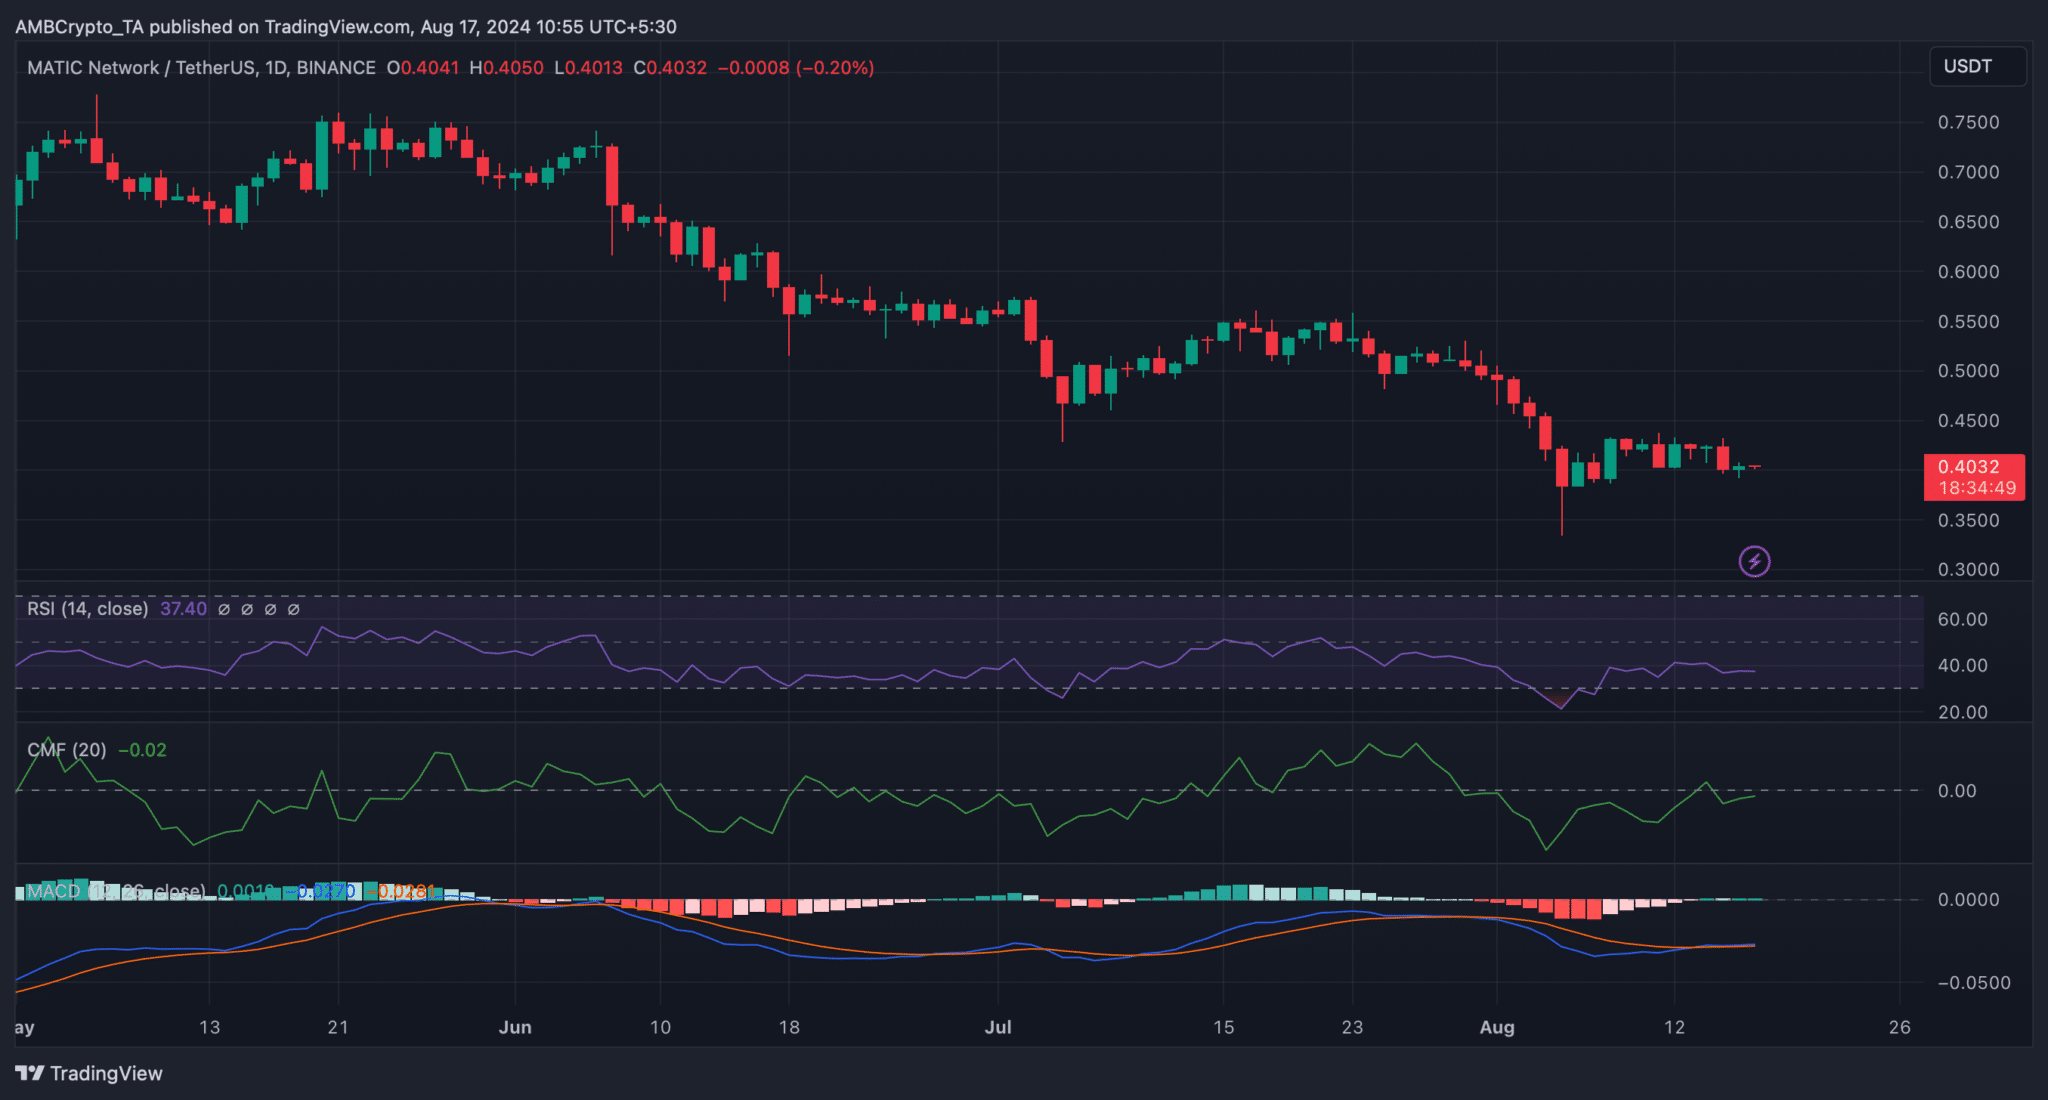
Task: Click the MACD (12, 26, close) indicator label
Action: (x=116, y=891)
